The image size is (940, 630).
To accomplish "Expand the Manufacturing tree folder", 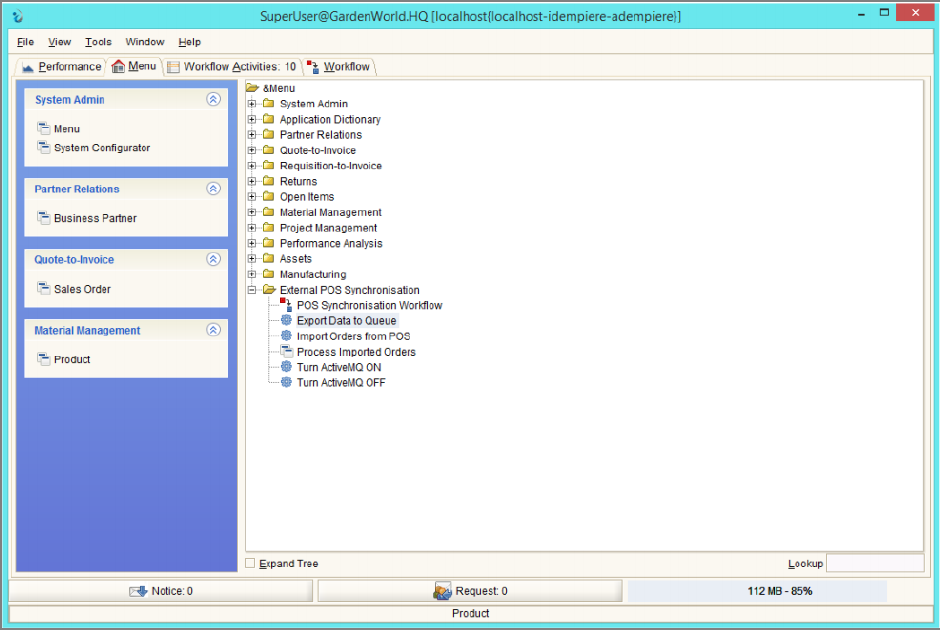I will click(x=252, y=274).
